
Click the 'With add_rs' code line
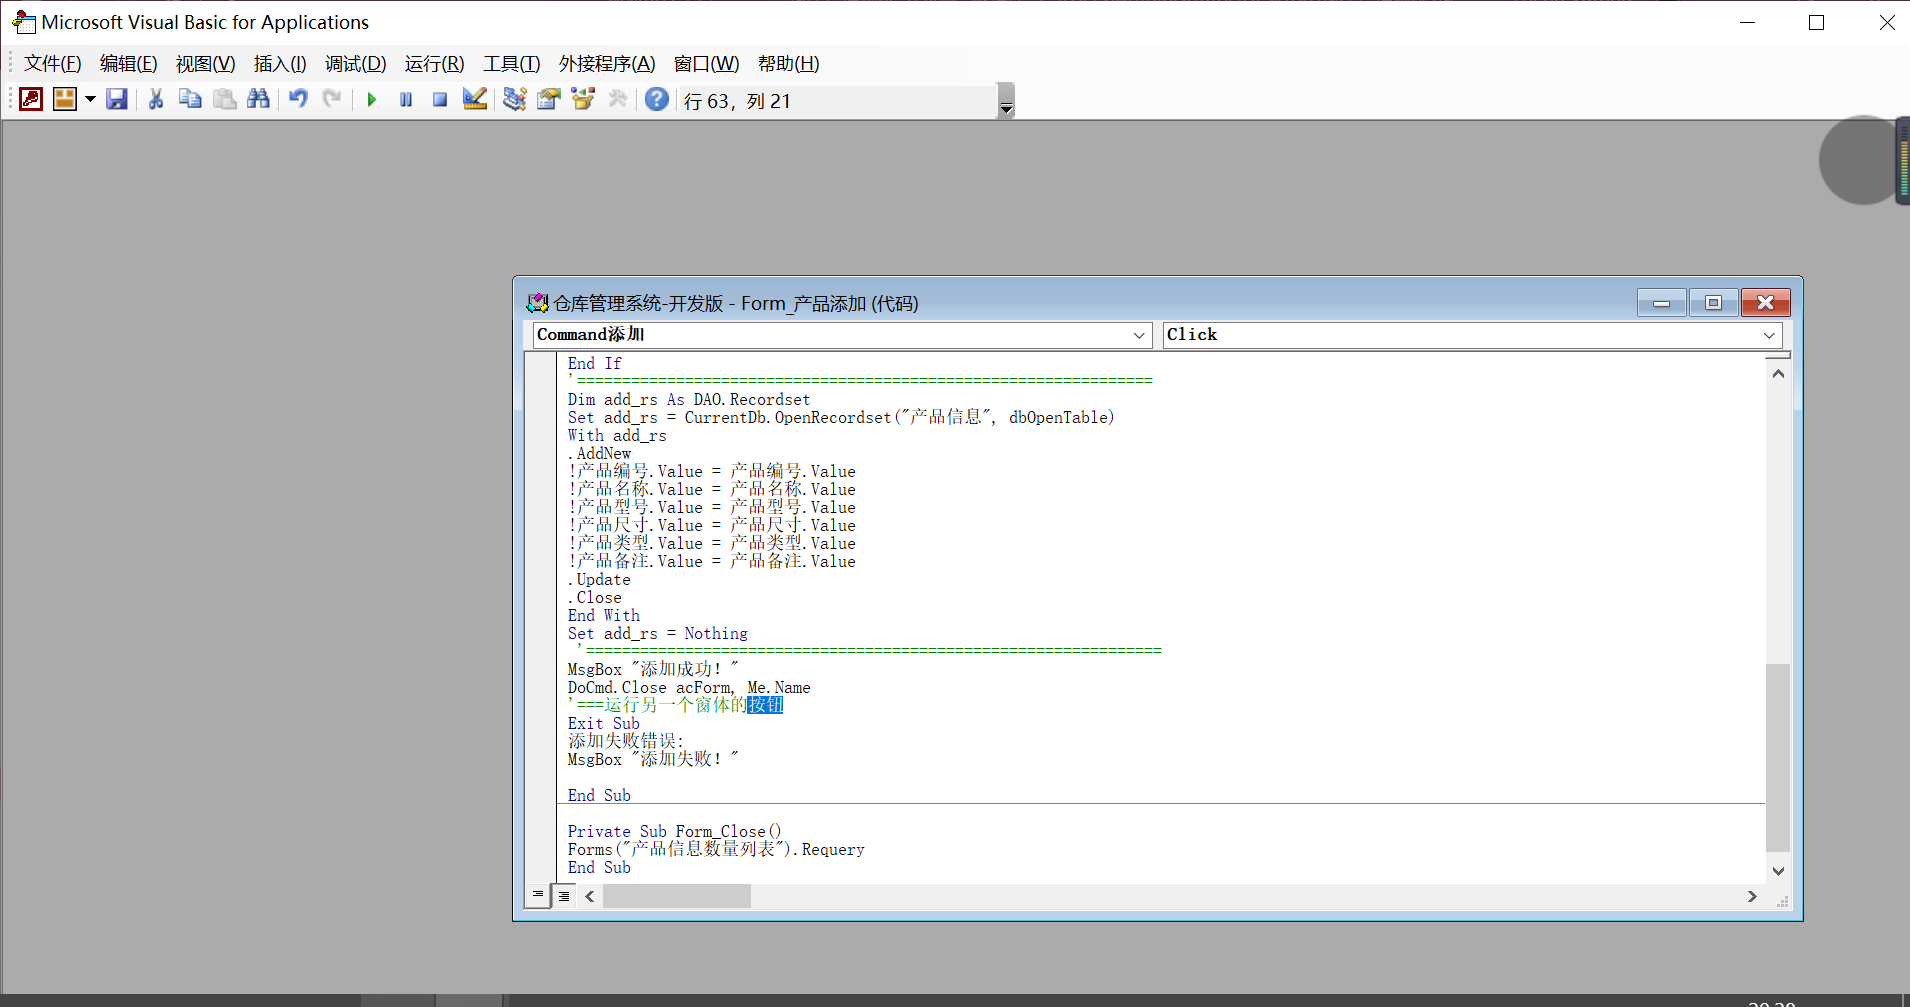[x=617, y=435]
